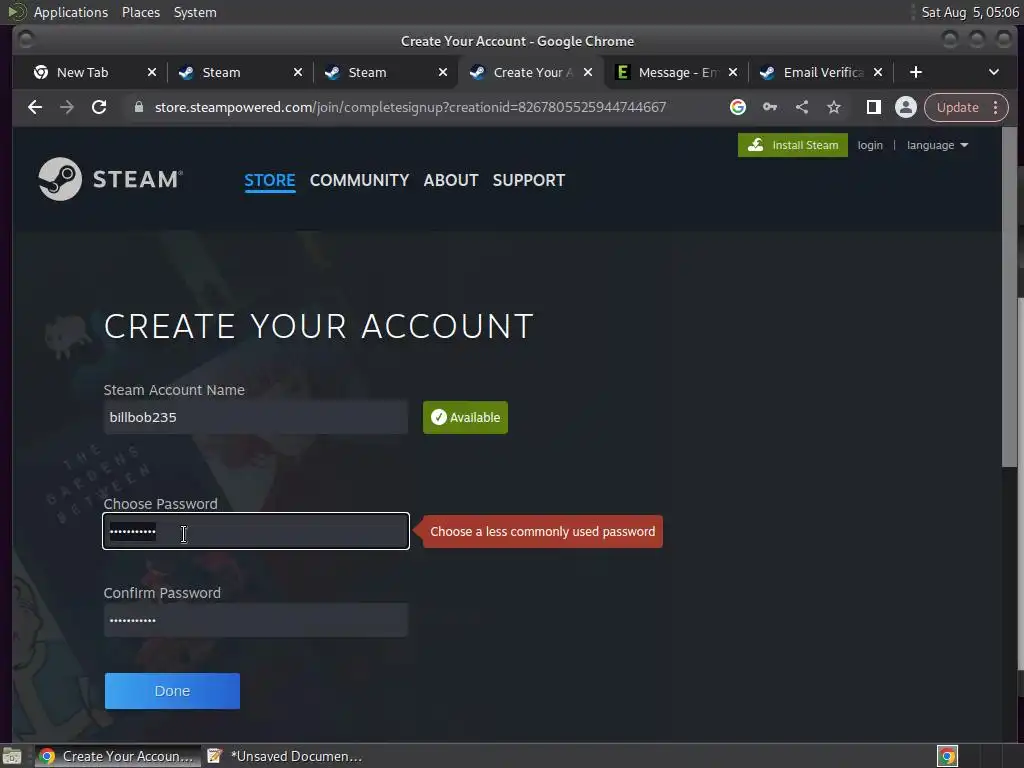Click the Update Chrome button
The image size is (1024, 768).
click(957, 107)
